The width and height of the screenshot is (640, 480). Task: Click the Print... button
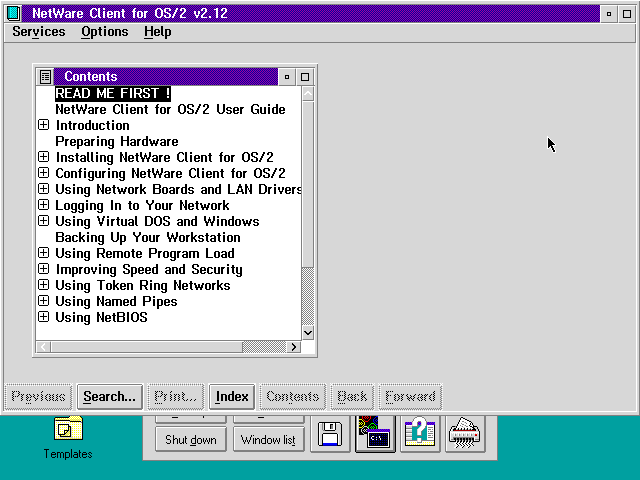pyautogui.click(x=176, y=396)
